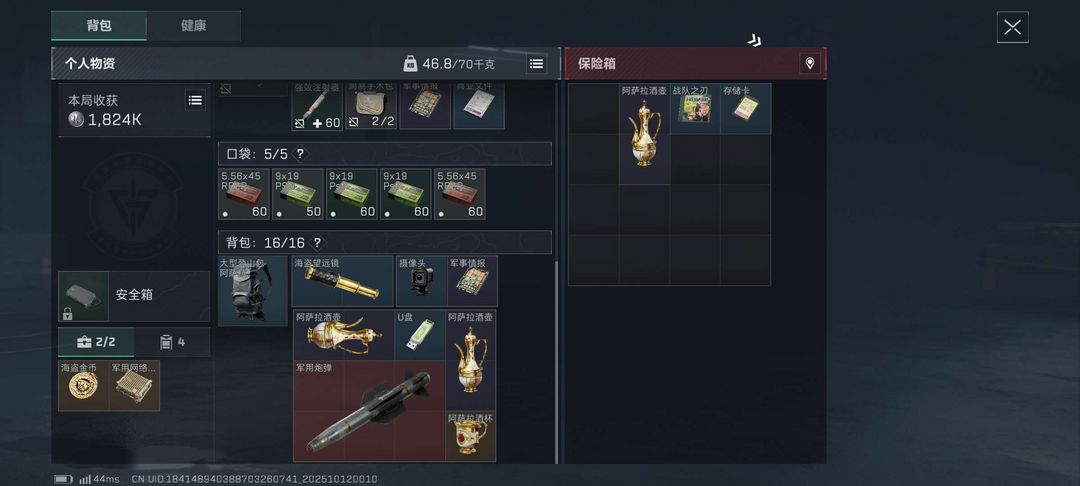Select the 摄像头 camera item
This screenshot has width=1080, height=486.
[x=422, y=281]
